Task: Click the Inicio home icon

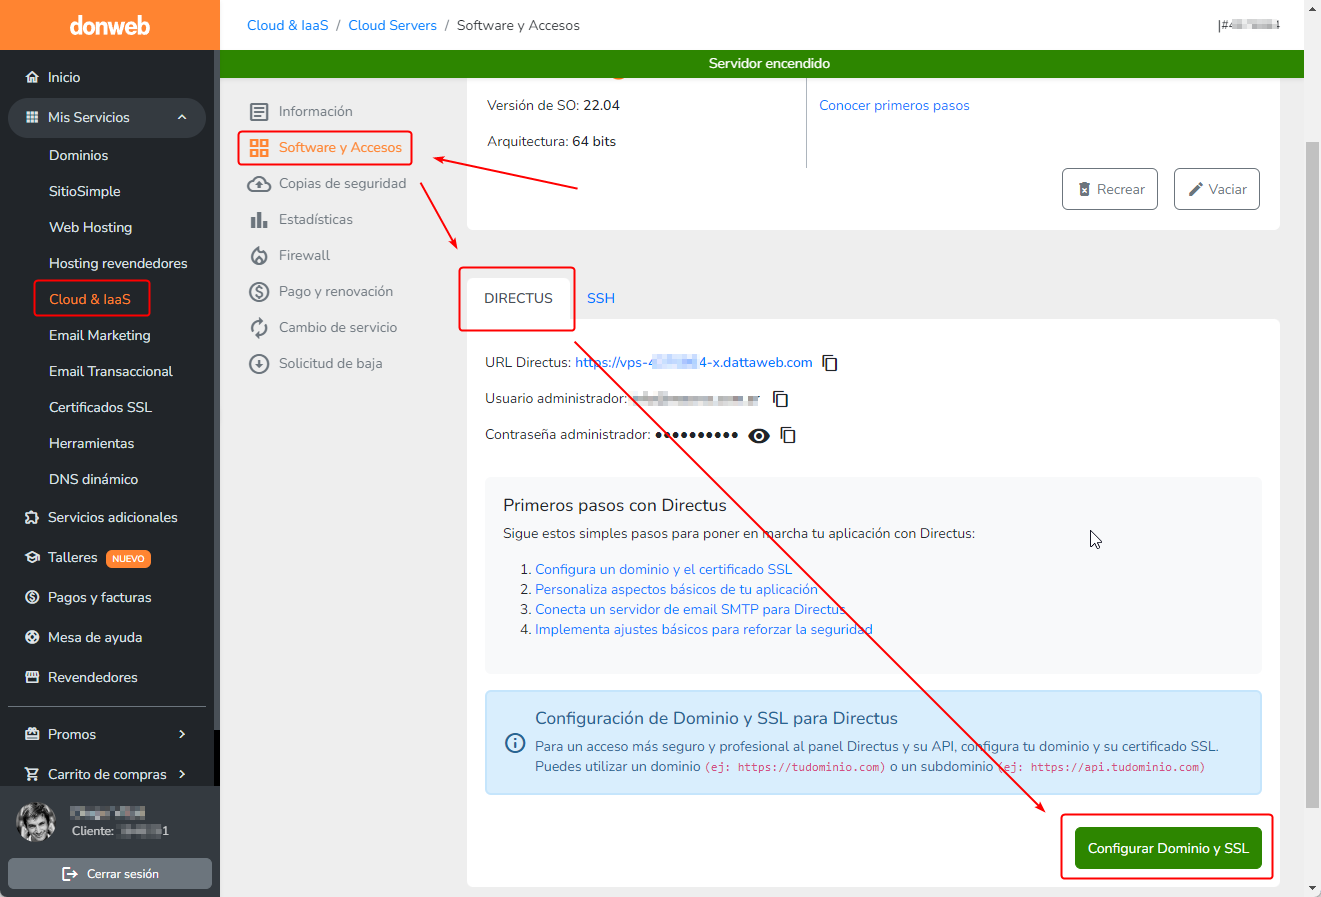Action: [x=32, y=77]
